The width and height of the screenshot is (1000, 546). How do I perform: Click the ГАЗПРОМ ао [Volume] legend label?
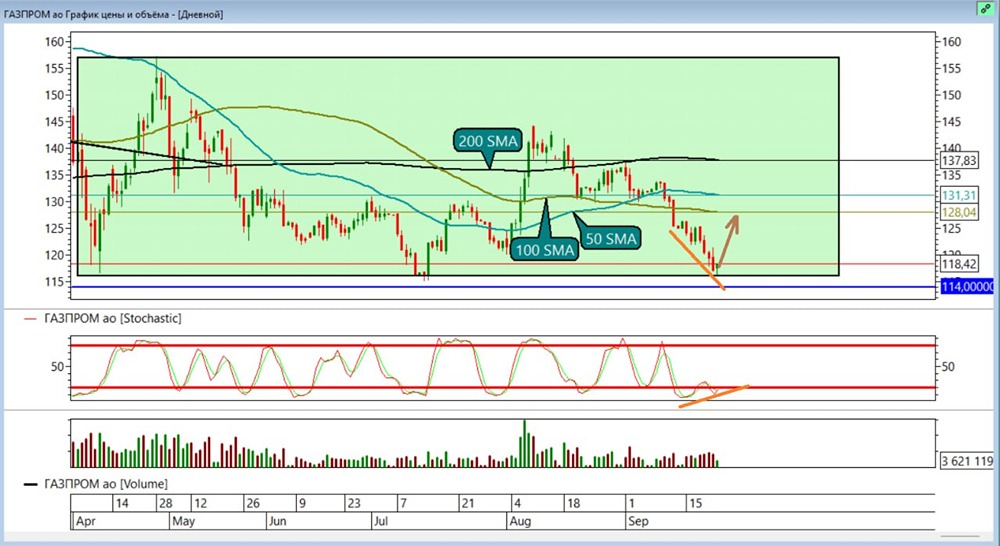tap(106, 484)
